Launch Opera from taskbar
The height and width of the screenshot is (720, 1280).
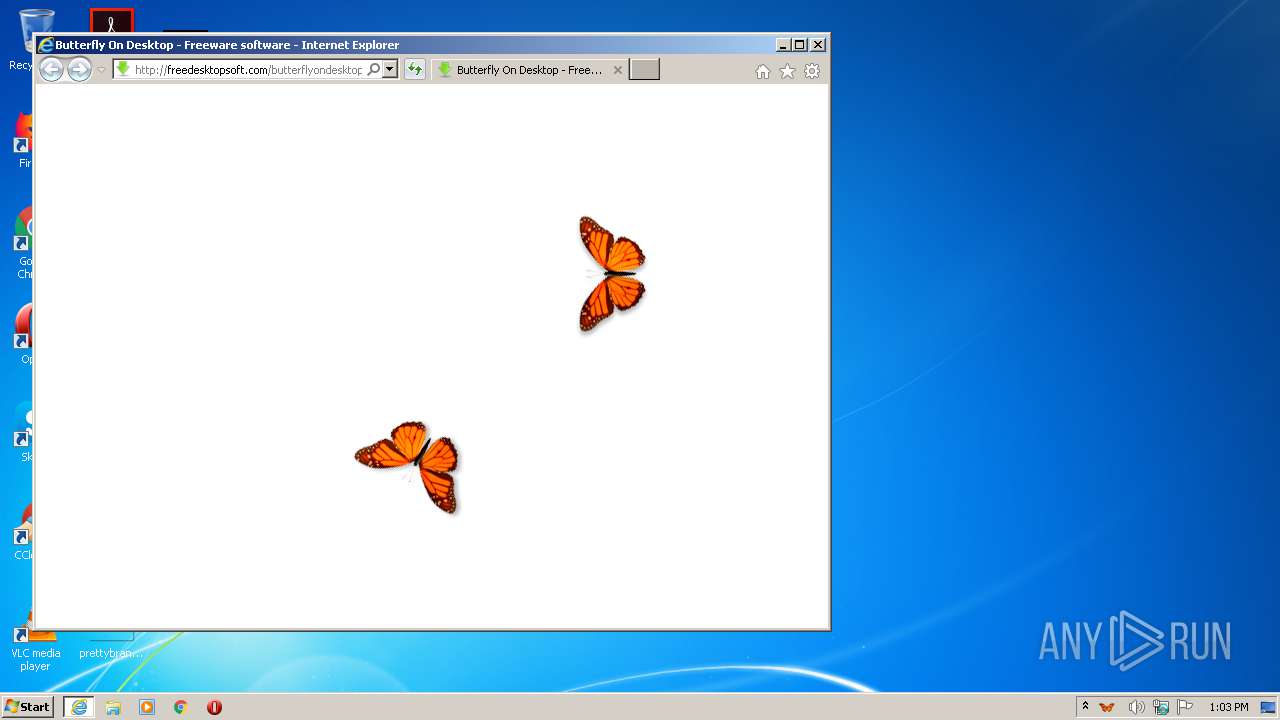[x=214, y=707]
